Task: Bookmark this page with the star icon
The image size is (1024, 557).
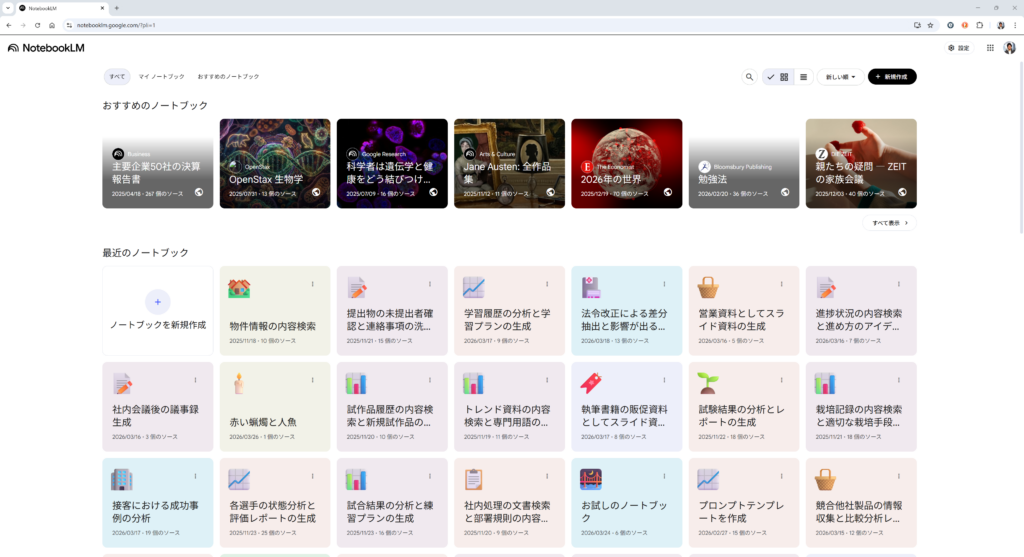Action: pyautogui.click(x=930, y=25)
